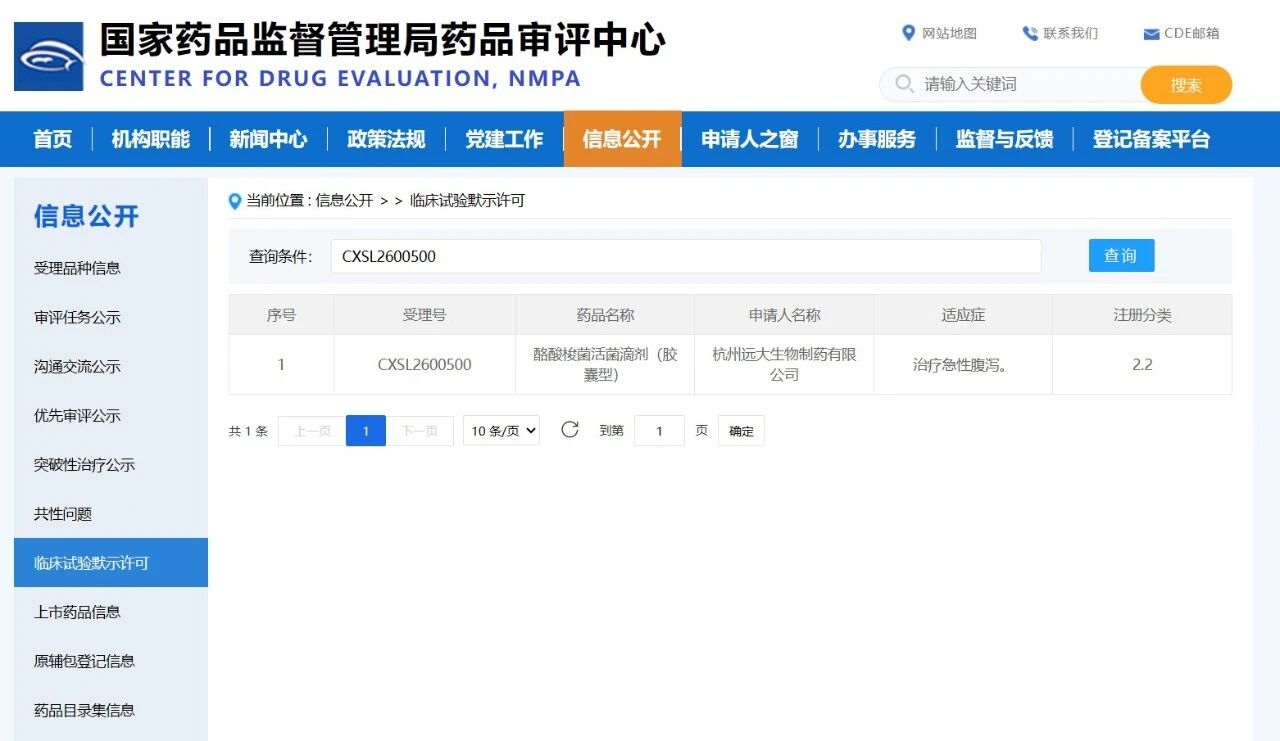
Task: Select page 1 in pagination
Action: click(366, 431)
